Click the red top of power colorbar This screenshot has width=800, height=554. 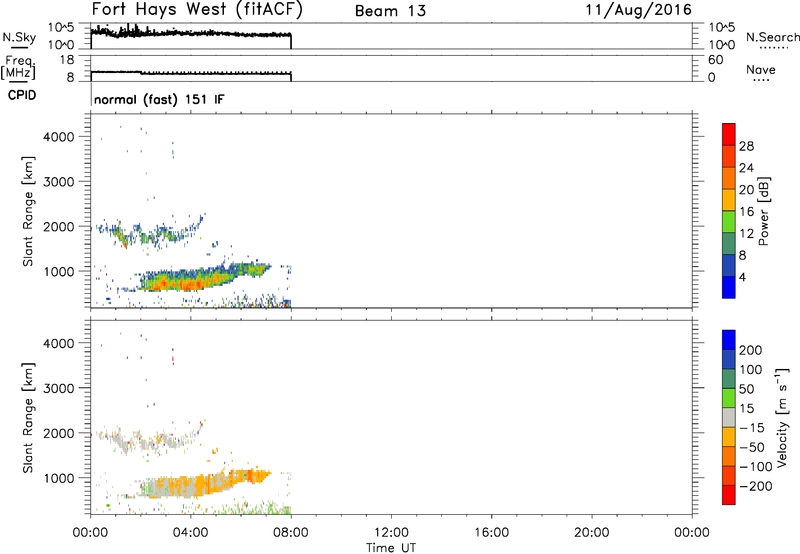pyautogui.click(x=729, y=134)
